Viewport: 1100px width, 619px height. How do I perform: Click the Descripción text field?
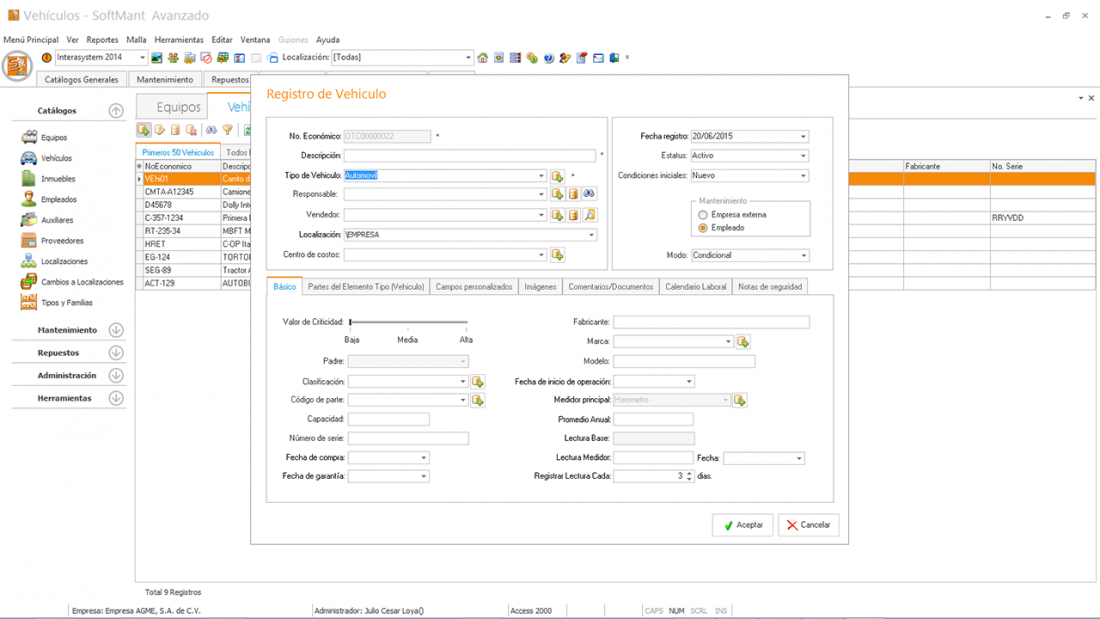click(470, 156)
